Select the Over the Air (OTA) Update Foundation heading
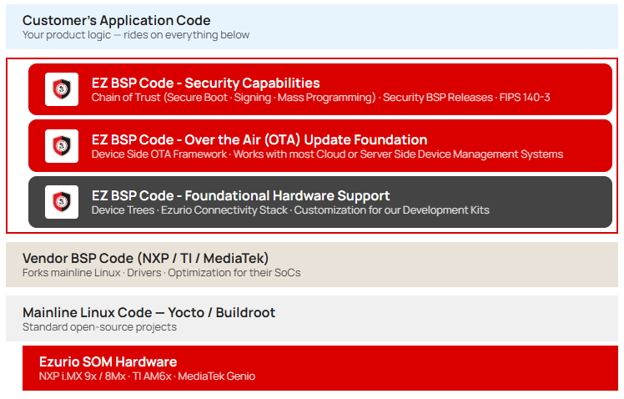Image resolution: width=624 pixels, height=399 pixels. point(259,140)
